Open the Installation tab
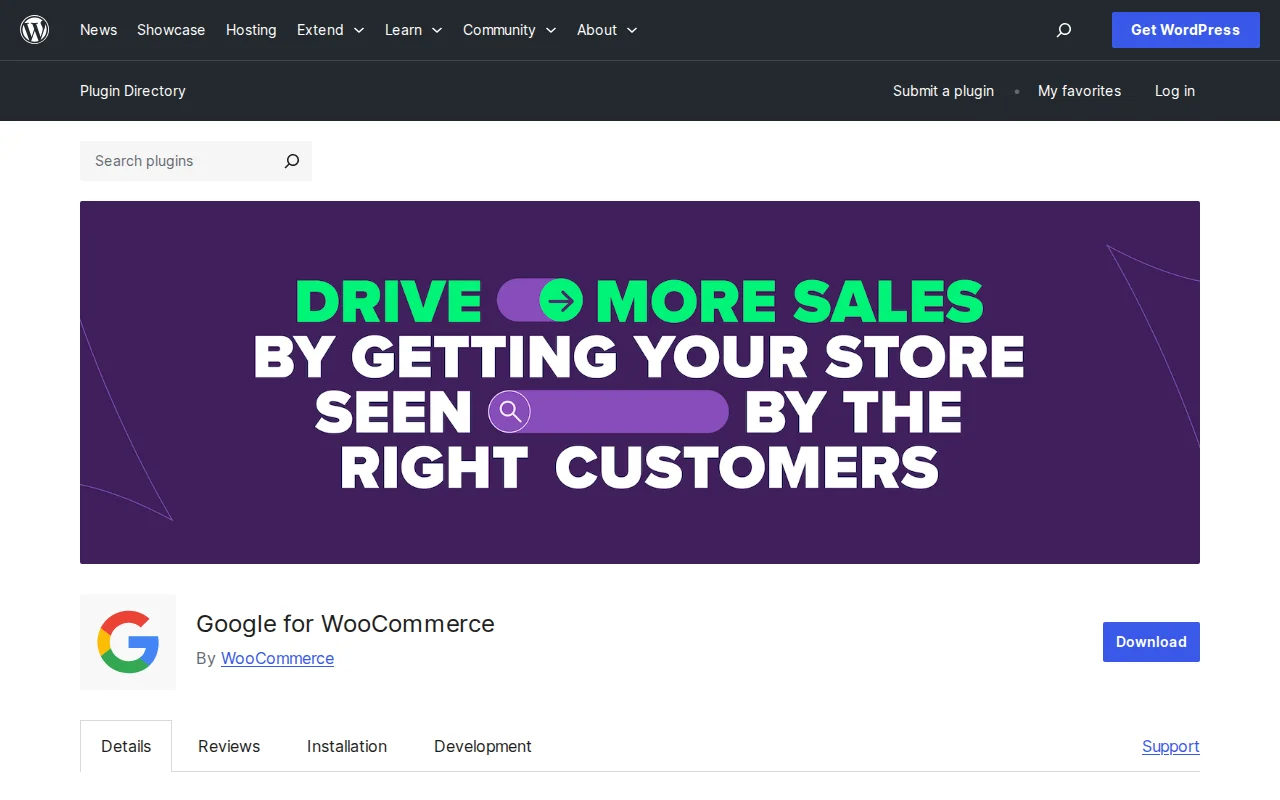 pyautogui.click(x=347, y=746)
